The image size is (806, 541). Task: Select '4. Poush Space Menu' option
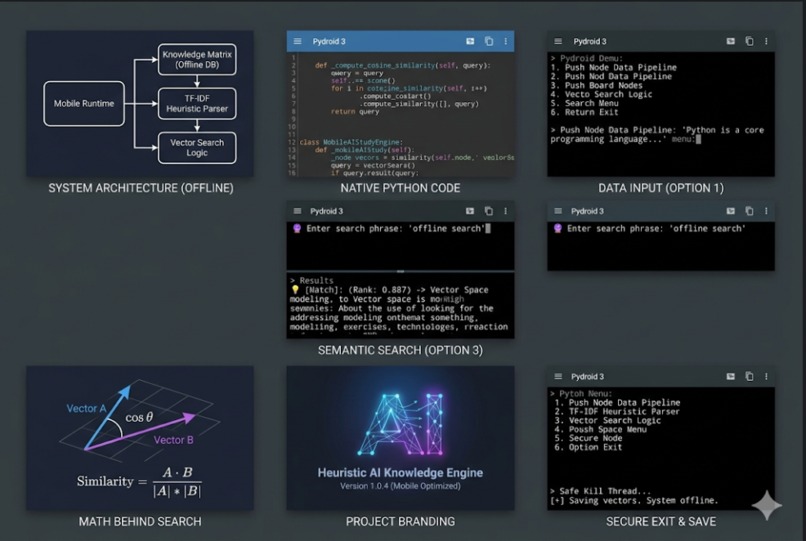(600, 429)
